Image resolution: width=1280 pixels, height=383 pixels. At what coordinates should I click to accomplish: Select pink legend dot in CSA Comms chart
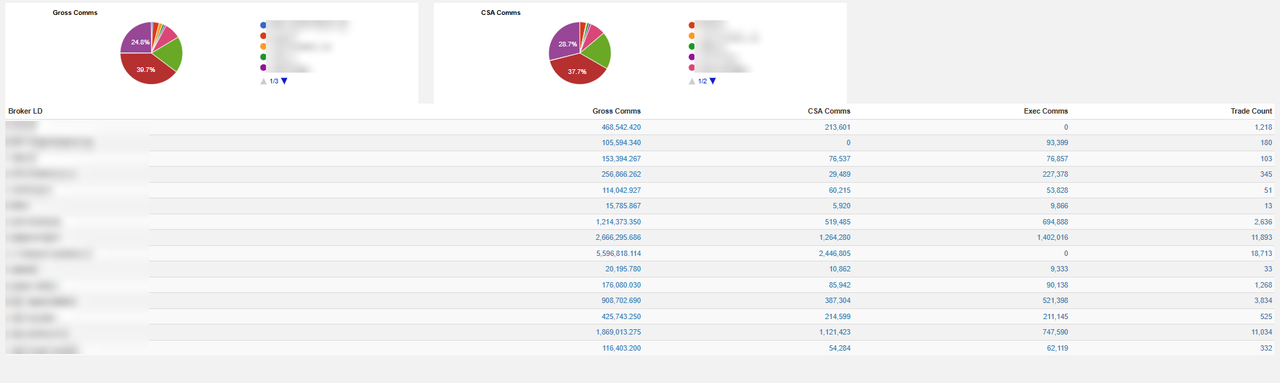point(692,68)
